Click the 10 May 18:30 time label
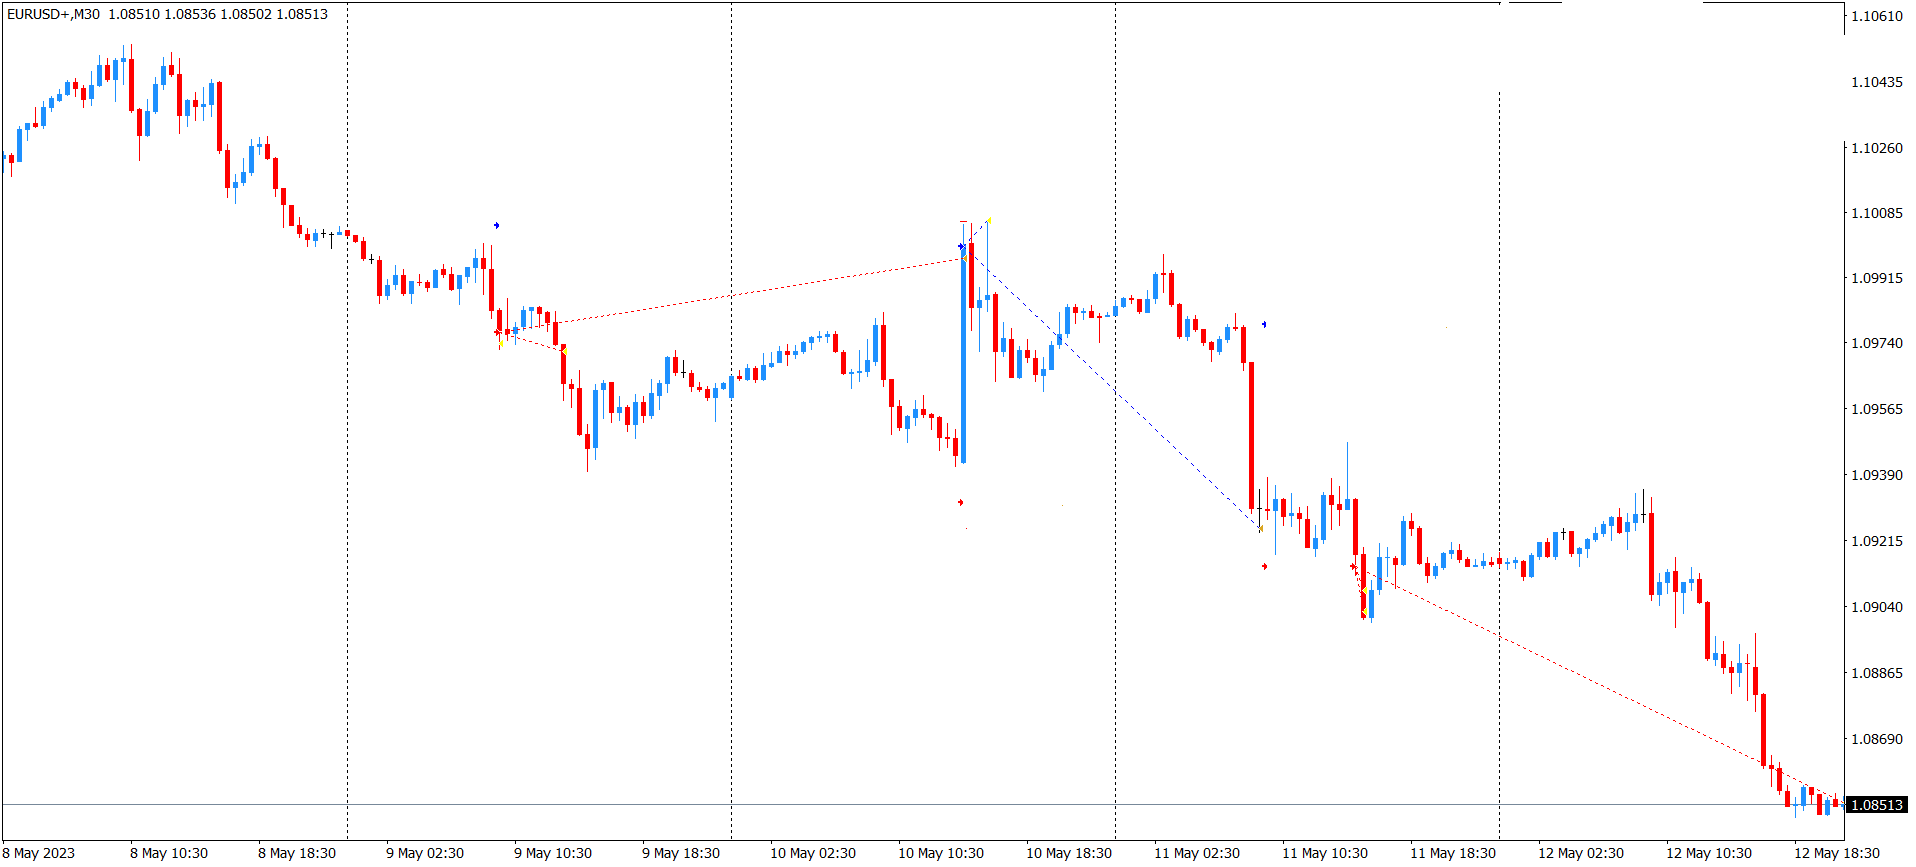The width and height of the screenshot is (1916, 867). (1069, 853)
